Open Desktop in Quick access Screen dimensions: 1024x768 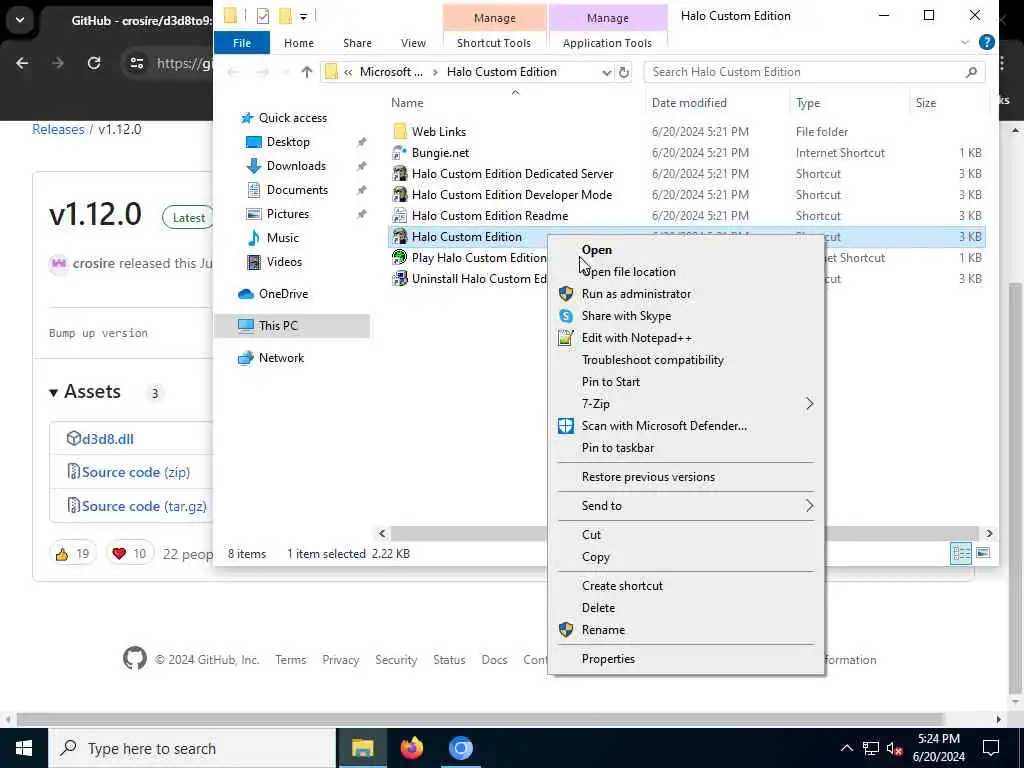(x=288, y=142)
